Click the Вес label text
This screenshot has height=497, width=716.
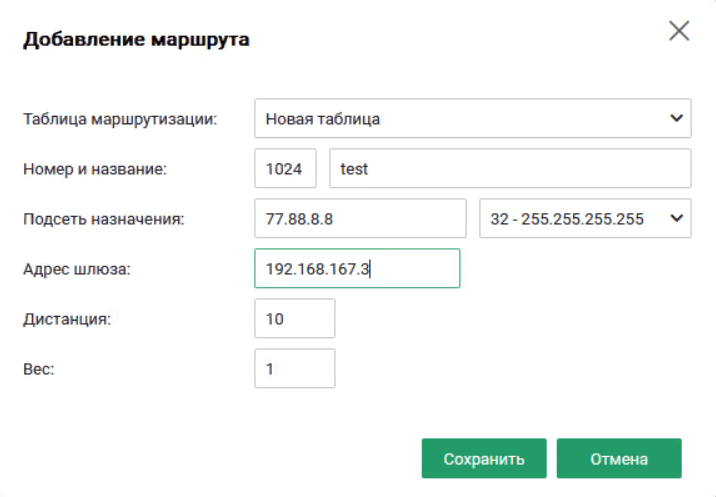tap(37, 369)
